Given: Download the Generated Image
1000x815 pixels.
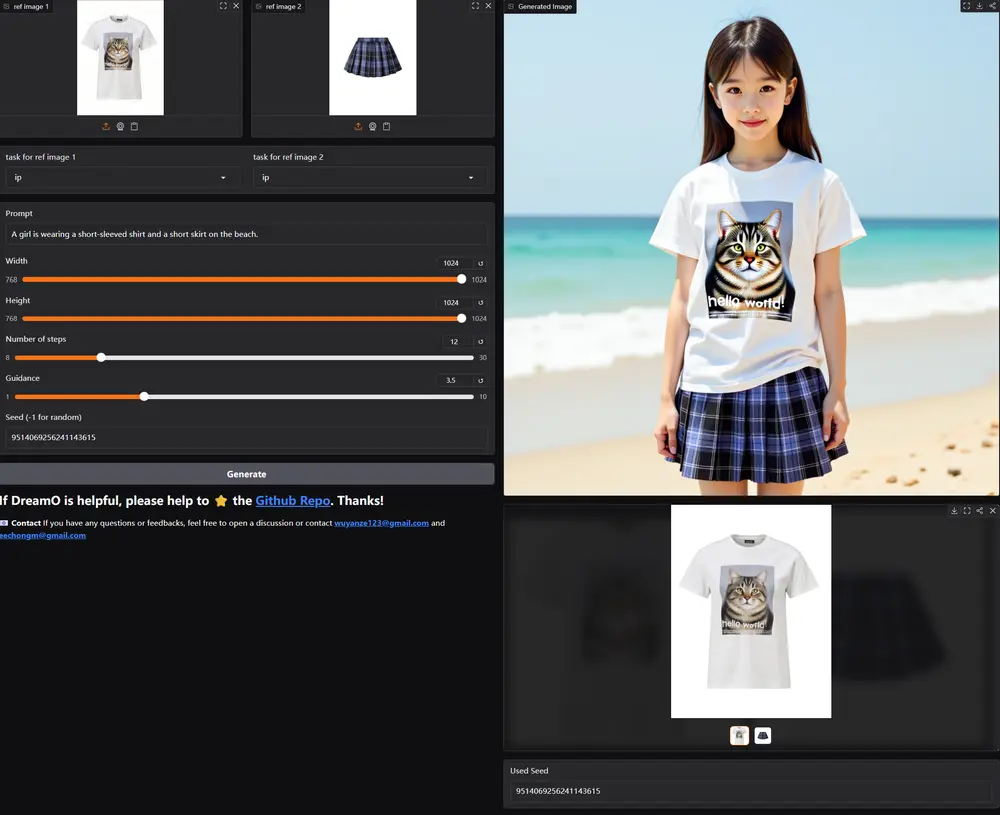Looking at the screenshot, I should pyautogui.click(x=980, y=6).
